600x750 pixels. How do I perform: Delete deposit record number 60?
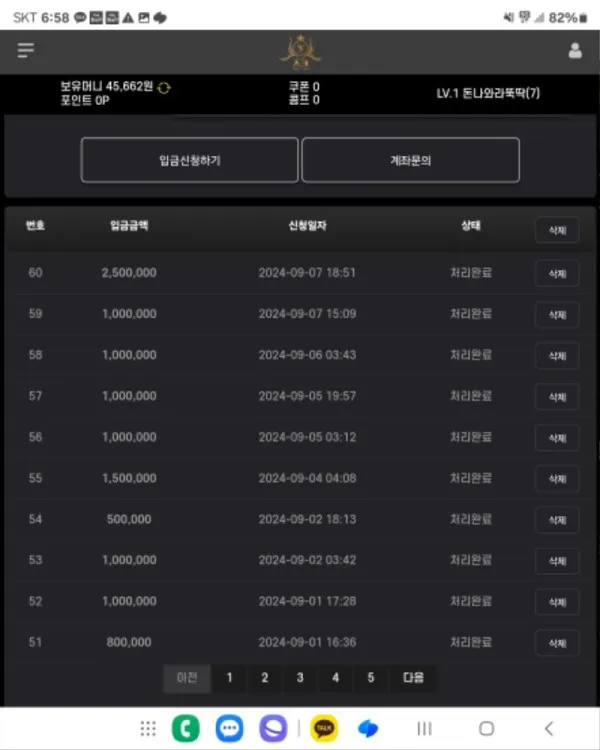(x=557, y=274)
